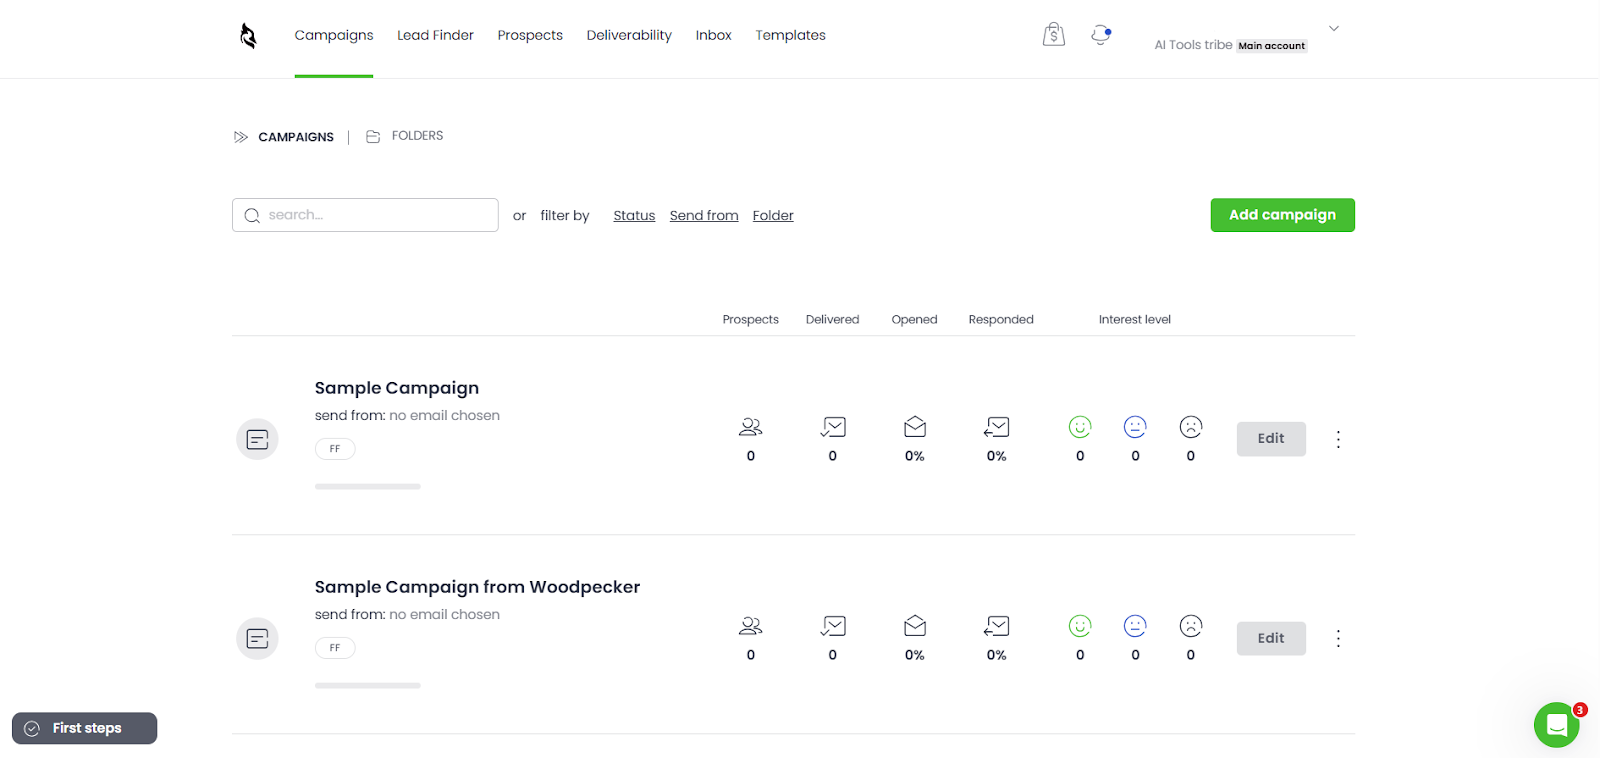Focus the campaign search field
This screenshot has width=1600, height=758.
pyautogui.click(x=375, y=215)
